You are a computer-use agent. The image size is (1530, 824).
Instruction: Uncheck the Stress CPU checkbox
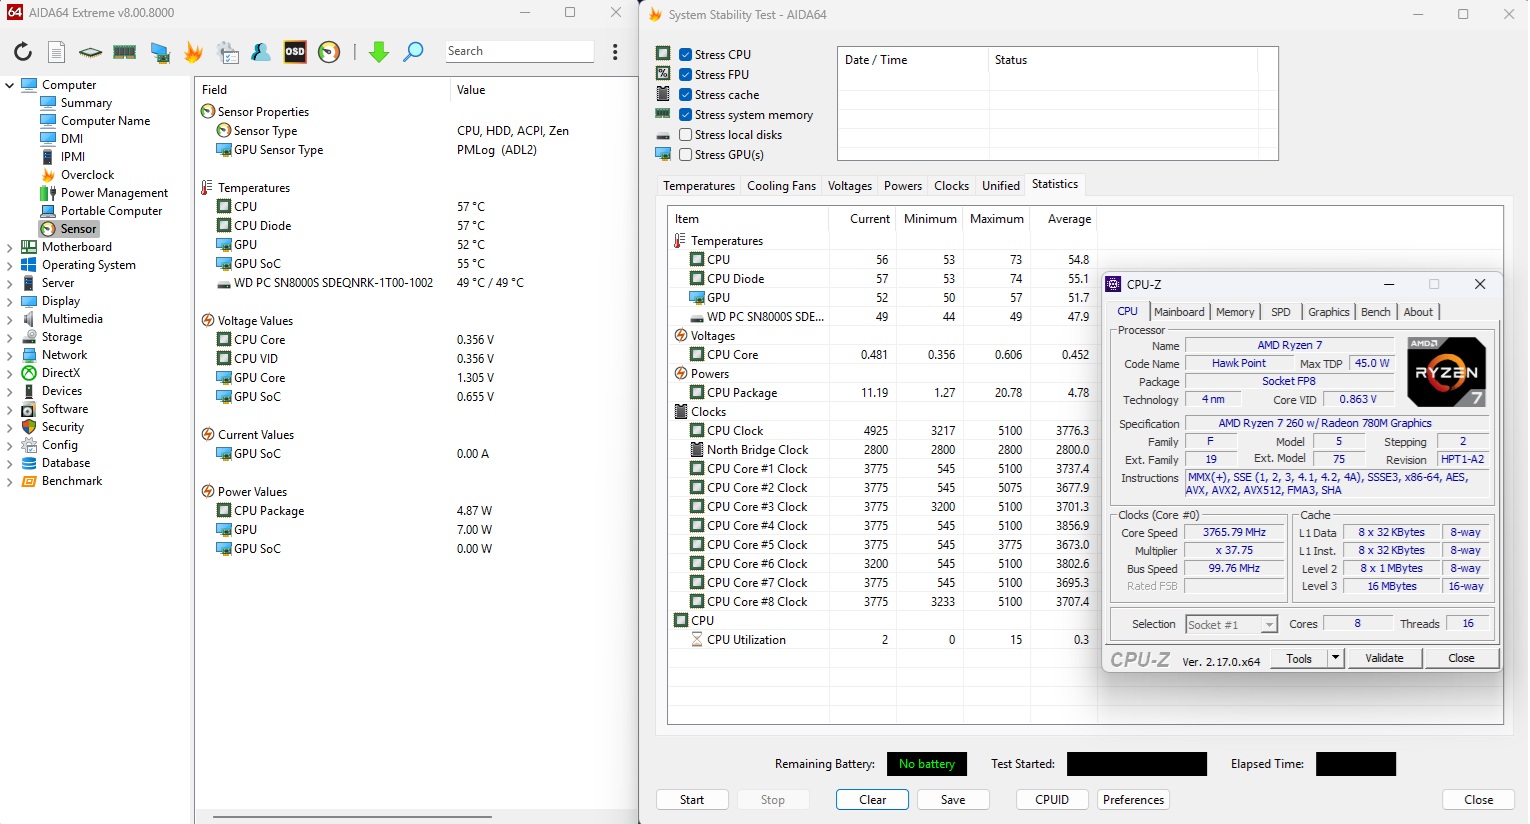[x=685, y=55]
